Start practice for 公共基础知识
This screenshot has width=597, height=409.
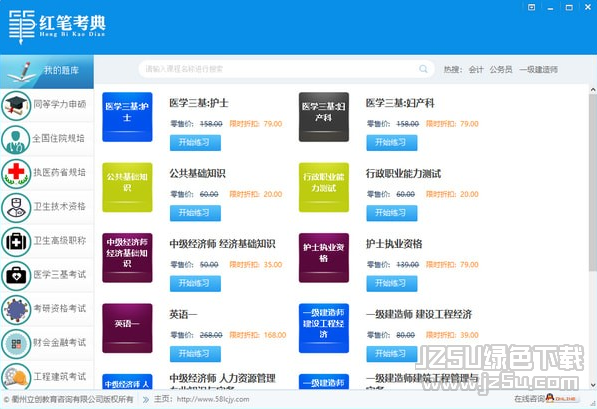(195, 213)
